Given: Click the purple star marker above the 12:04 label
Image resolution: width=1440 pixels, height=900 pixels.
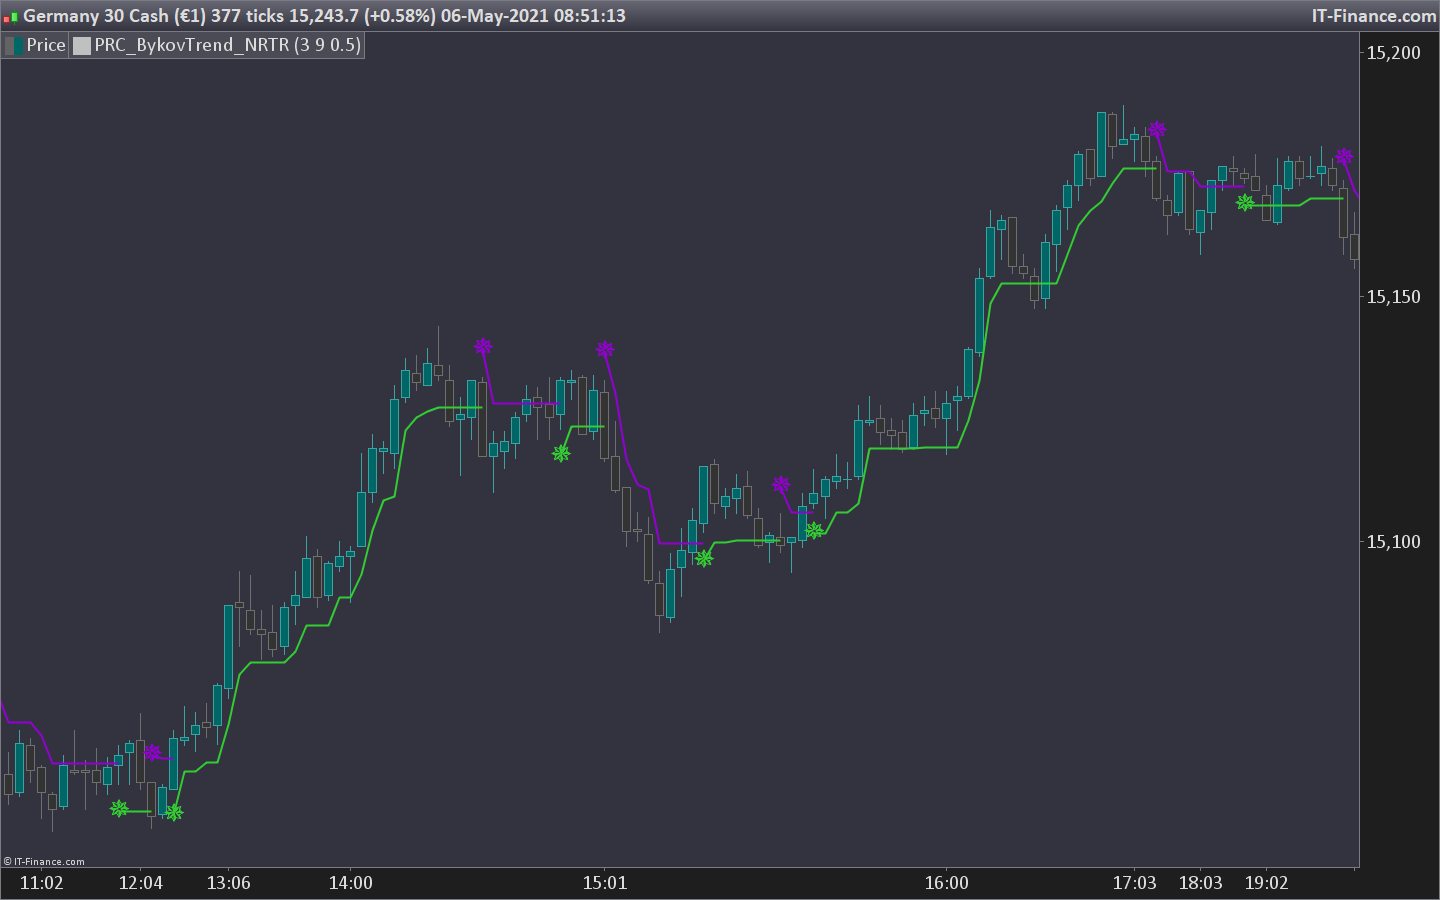Looking at the screenshot, I should (152, 752).
